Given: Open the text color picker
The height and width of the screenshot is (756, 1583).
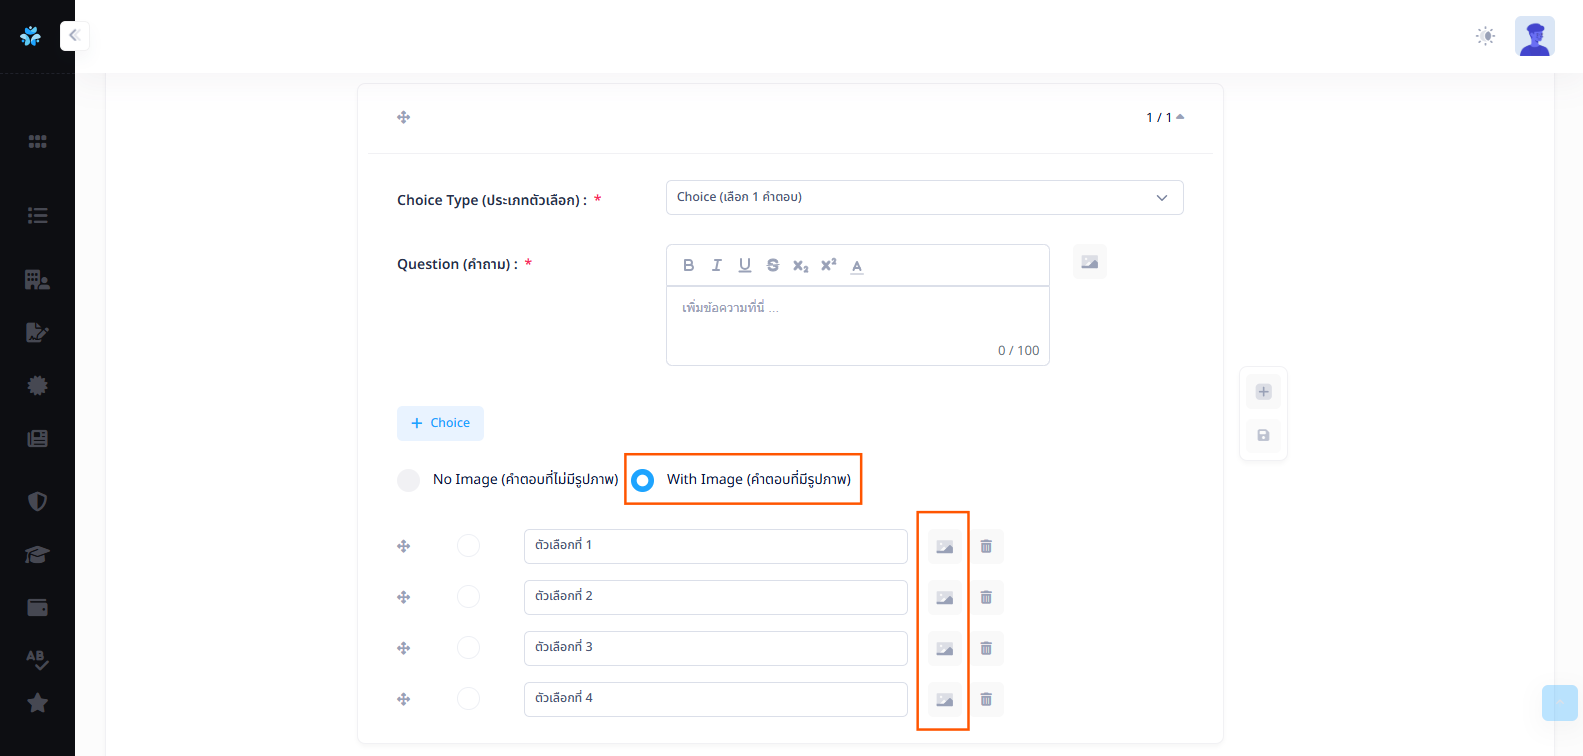Looking at the screenshot, I should click(x=857, y=265).
